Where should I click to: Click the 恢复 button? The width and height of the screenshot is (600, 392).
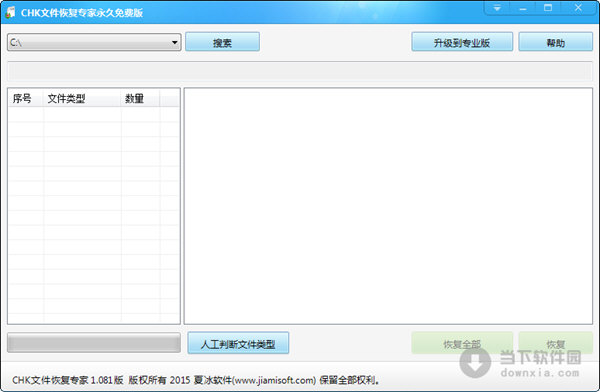click(x=556, y=343)
